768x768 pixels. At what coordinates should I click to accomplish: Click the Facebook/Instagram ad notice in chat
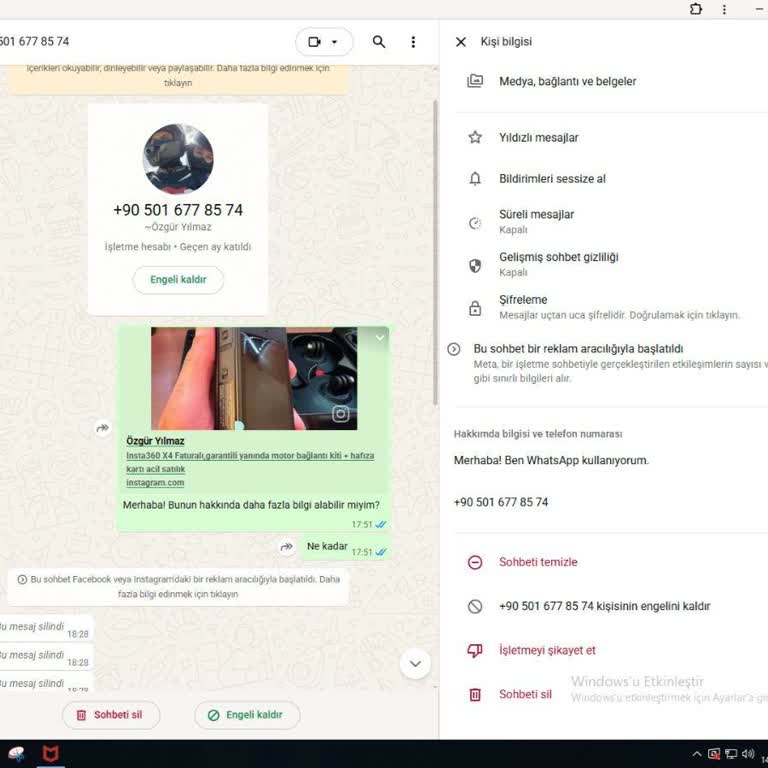pyautogui.click(x=178, y=587)
